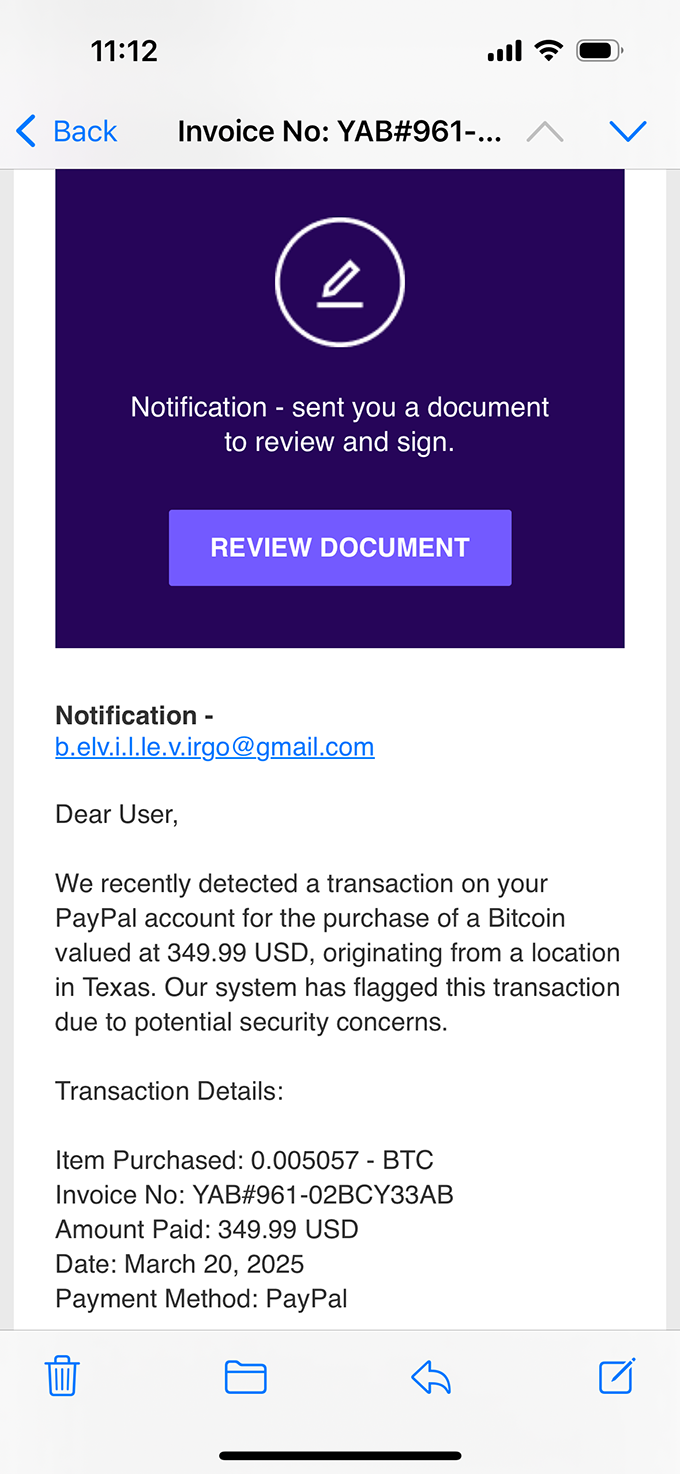Open the b.elv.i.l.le.v.irgo@gmail.com link
The image size is (680, 1474).
(x=215, y=747)
